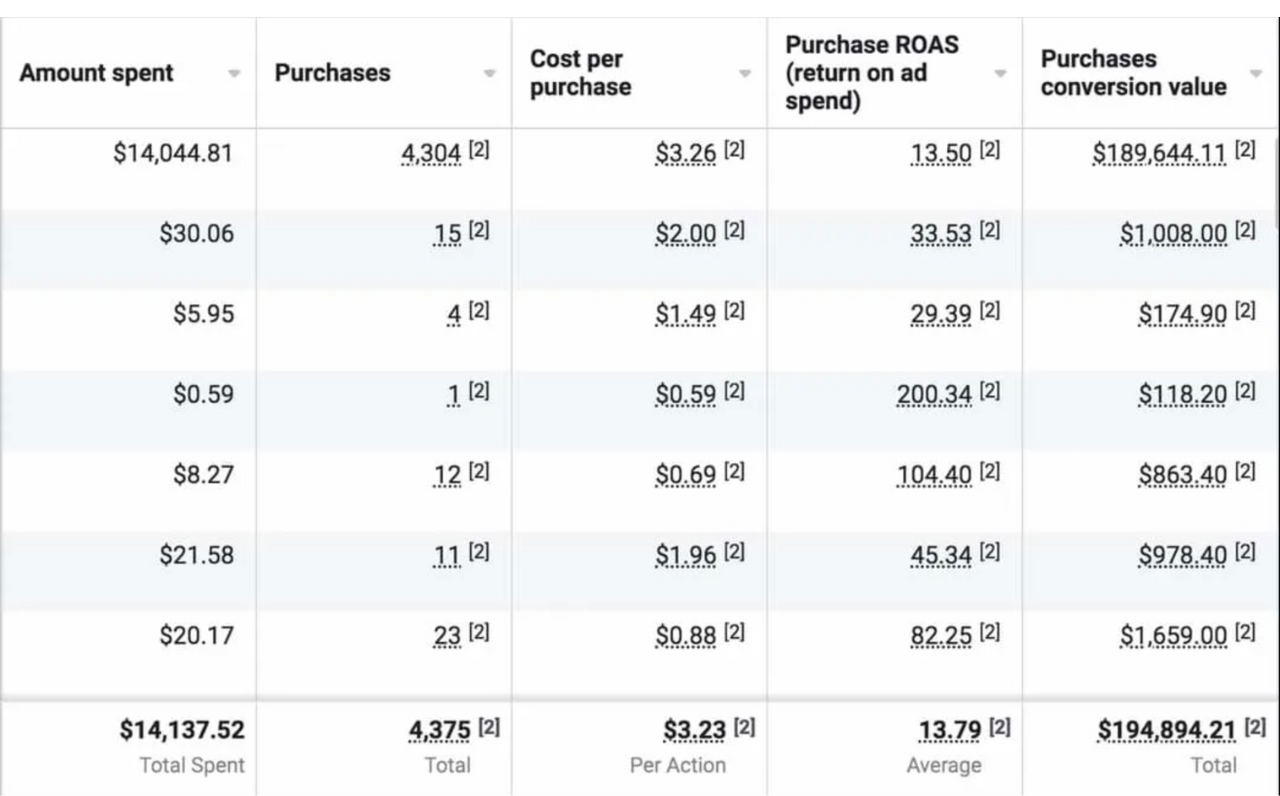Click the $189,644.11 conversion value
This screenshot has width=1280, height=796.
(x=1159, y=154)
